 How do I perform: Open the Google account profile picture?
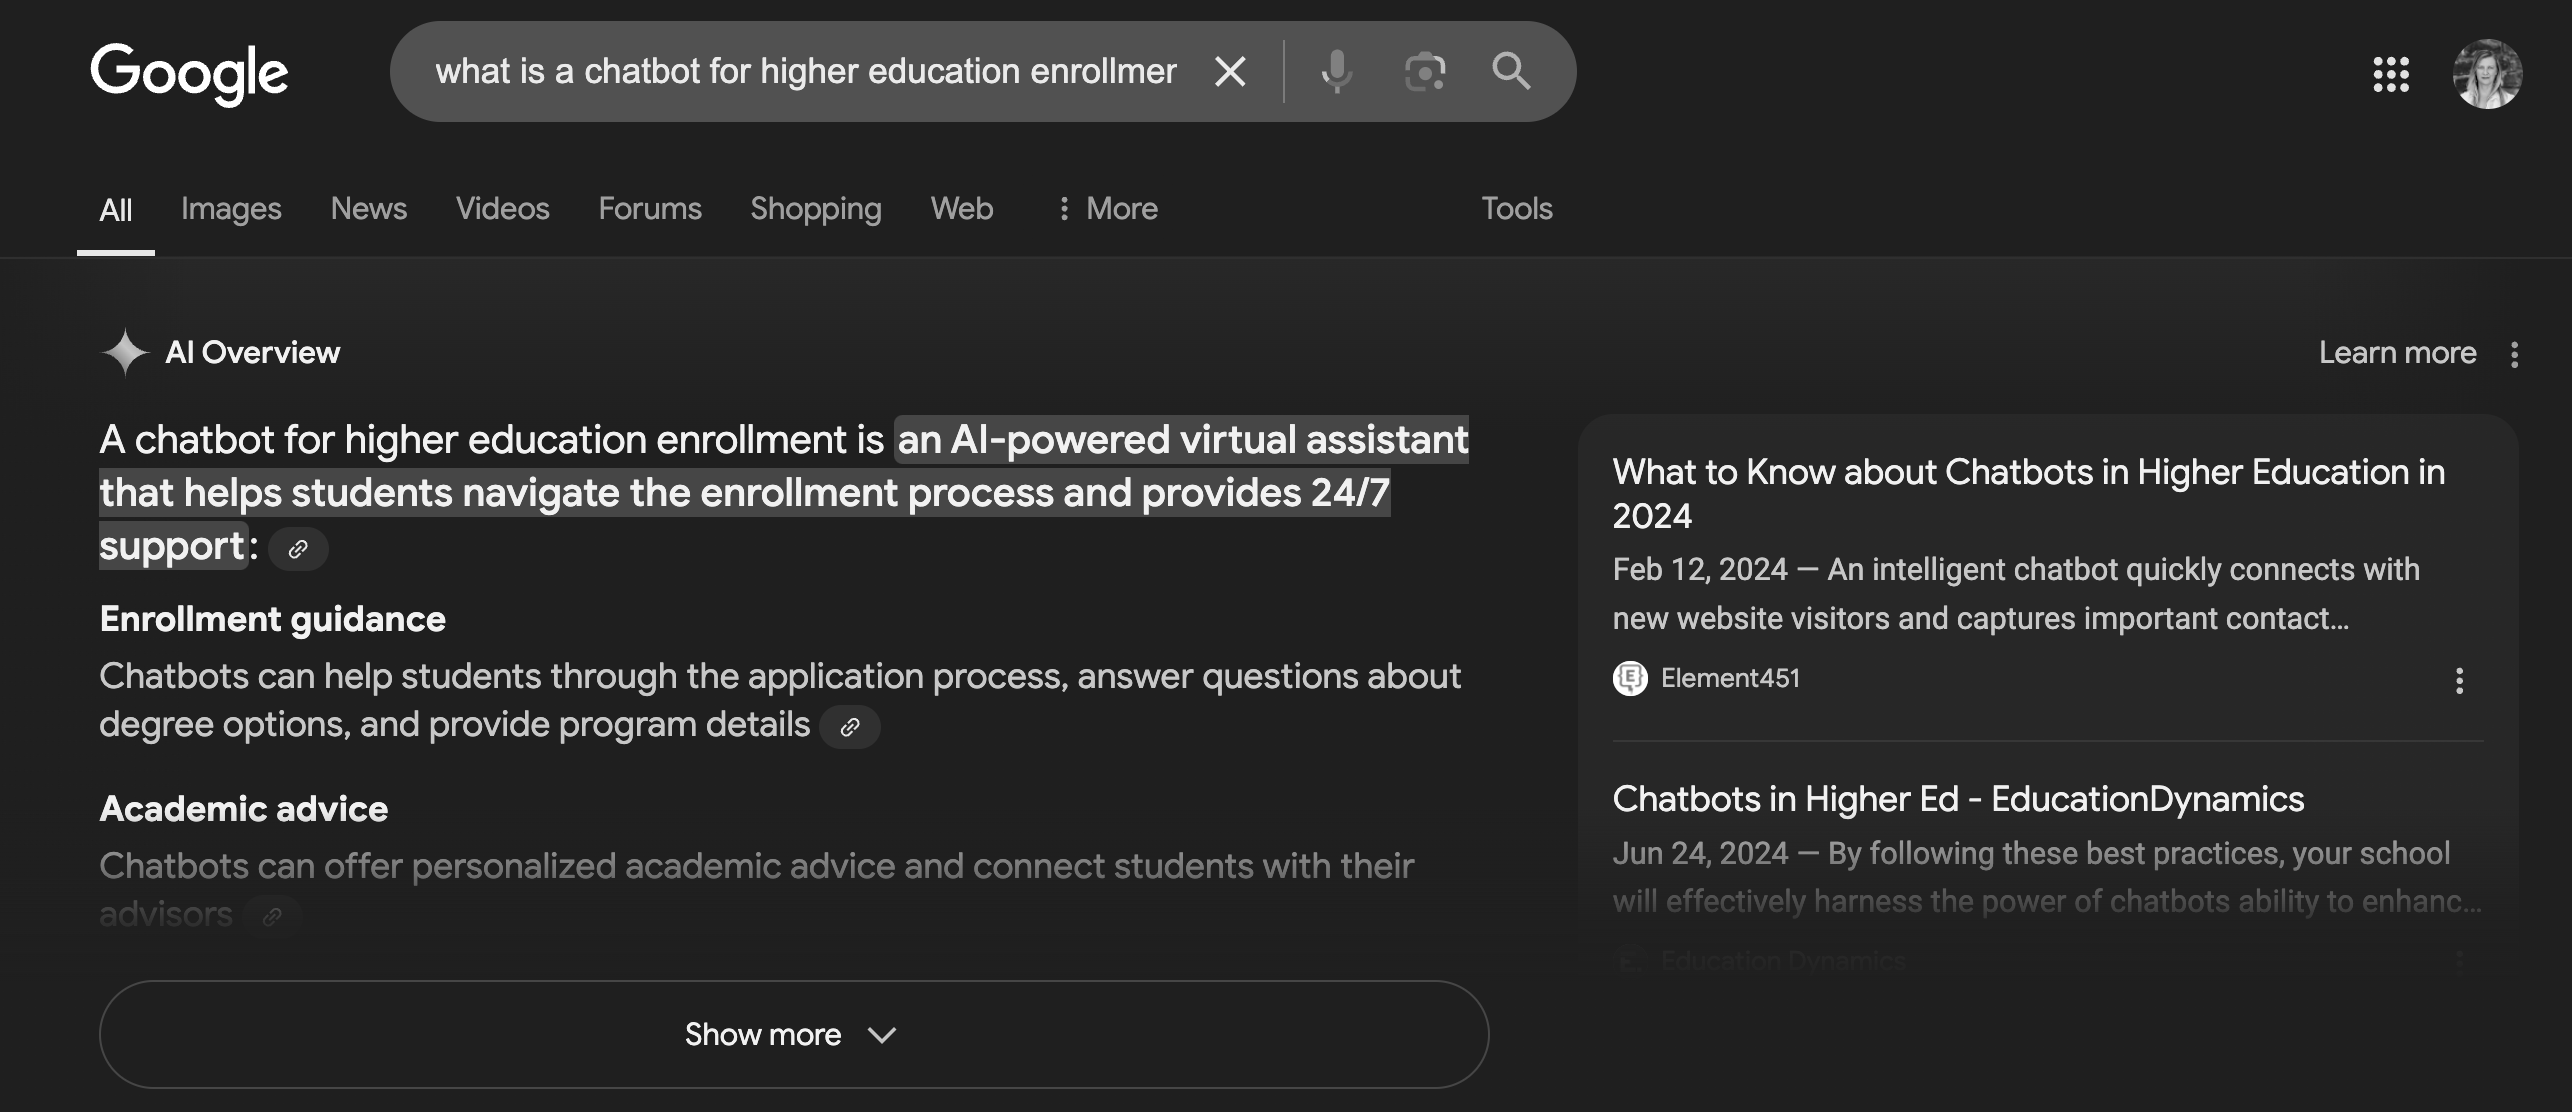click(x=2487, y=74)
